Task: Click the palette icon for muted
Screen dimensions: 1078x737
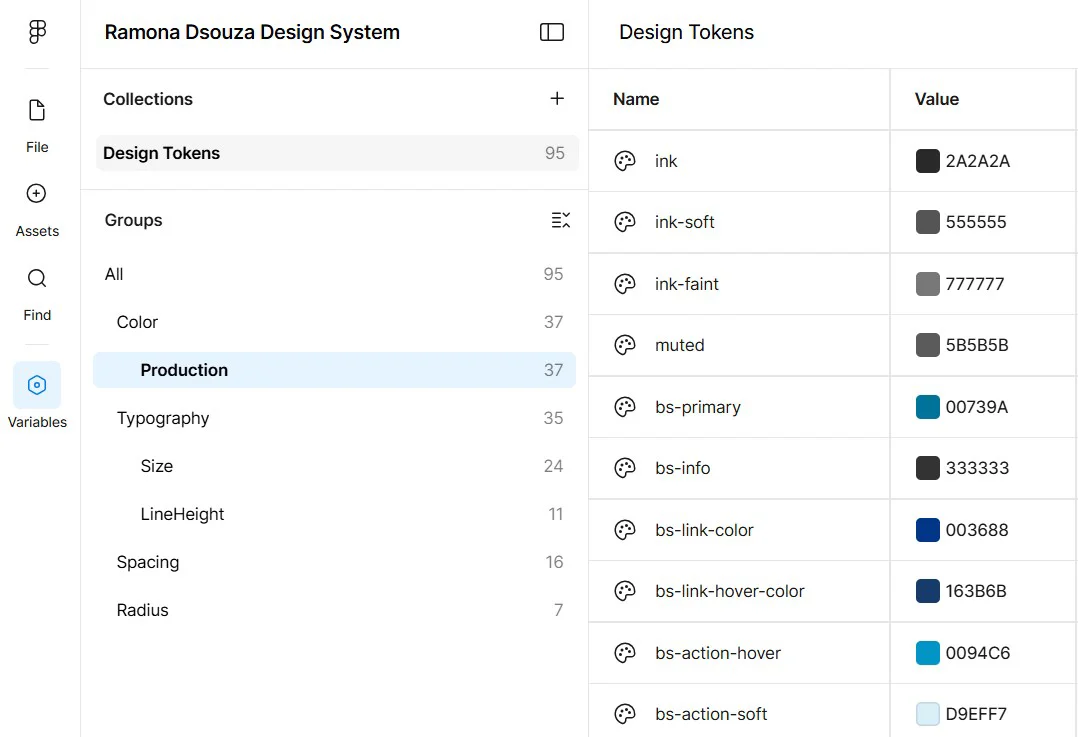Action: (x=625, y=345)
